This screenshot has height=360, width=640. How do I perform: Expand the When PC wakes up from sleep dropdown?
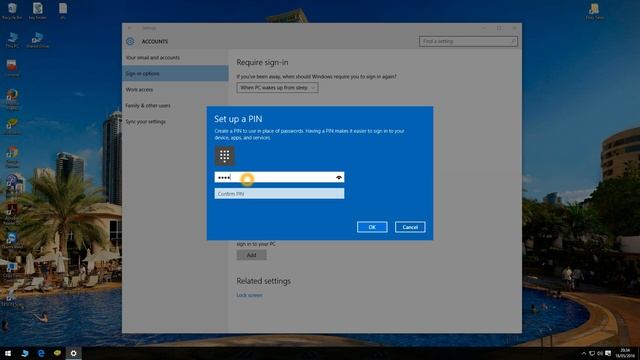(277, 88)
